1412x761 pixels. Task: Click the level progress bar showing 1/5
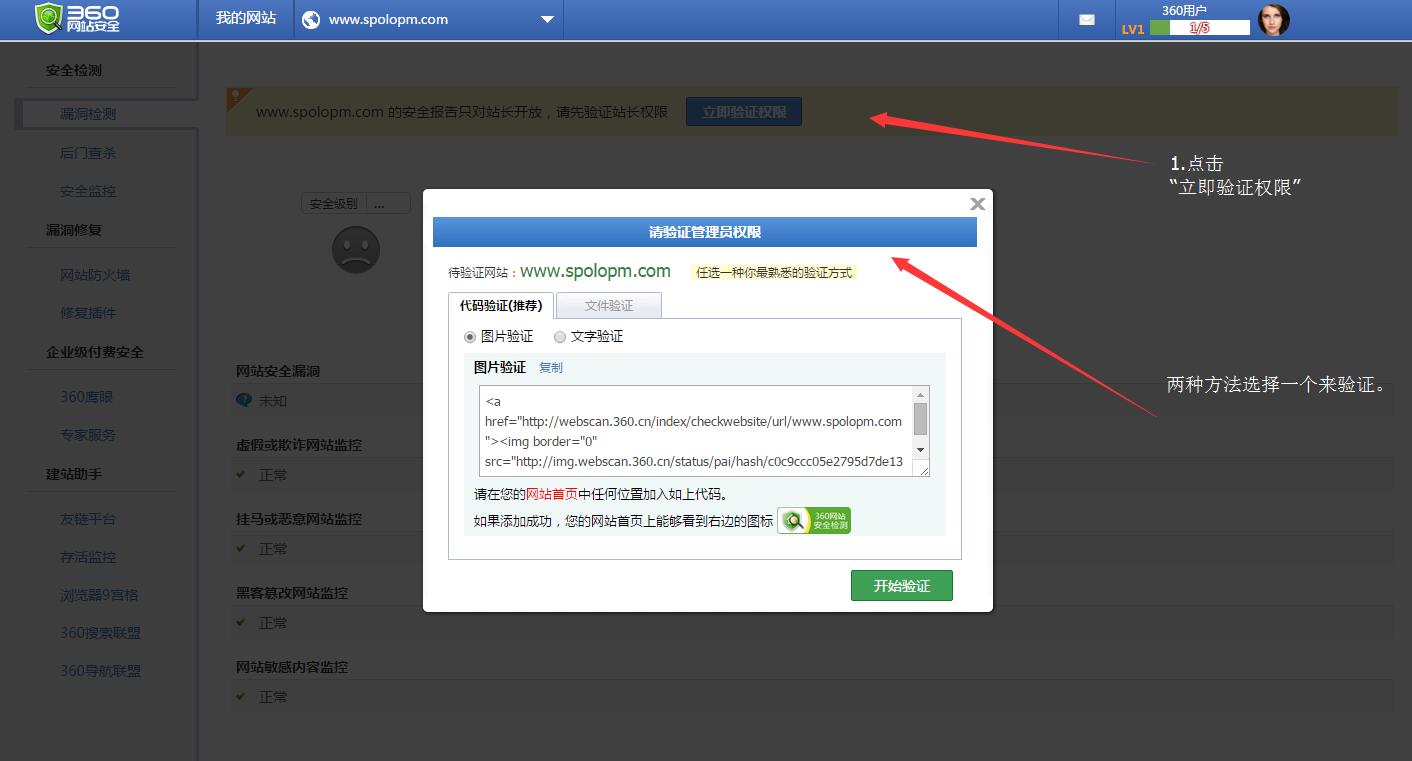tap(1200, 28)
